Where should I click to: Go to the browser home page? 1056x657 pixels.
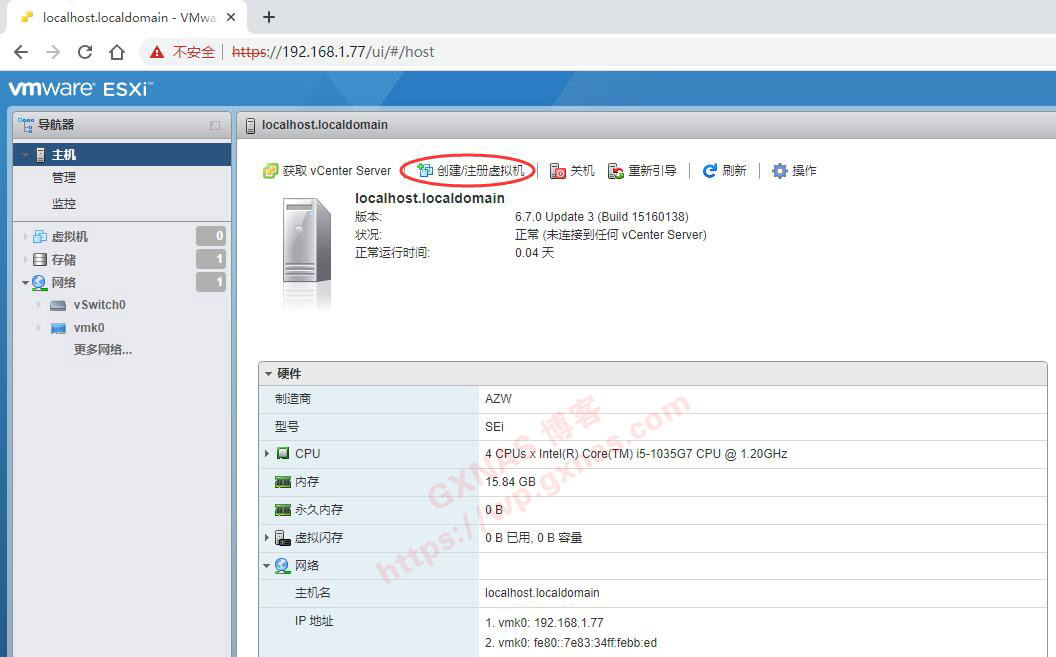[x=117, y=52]
